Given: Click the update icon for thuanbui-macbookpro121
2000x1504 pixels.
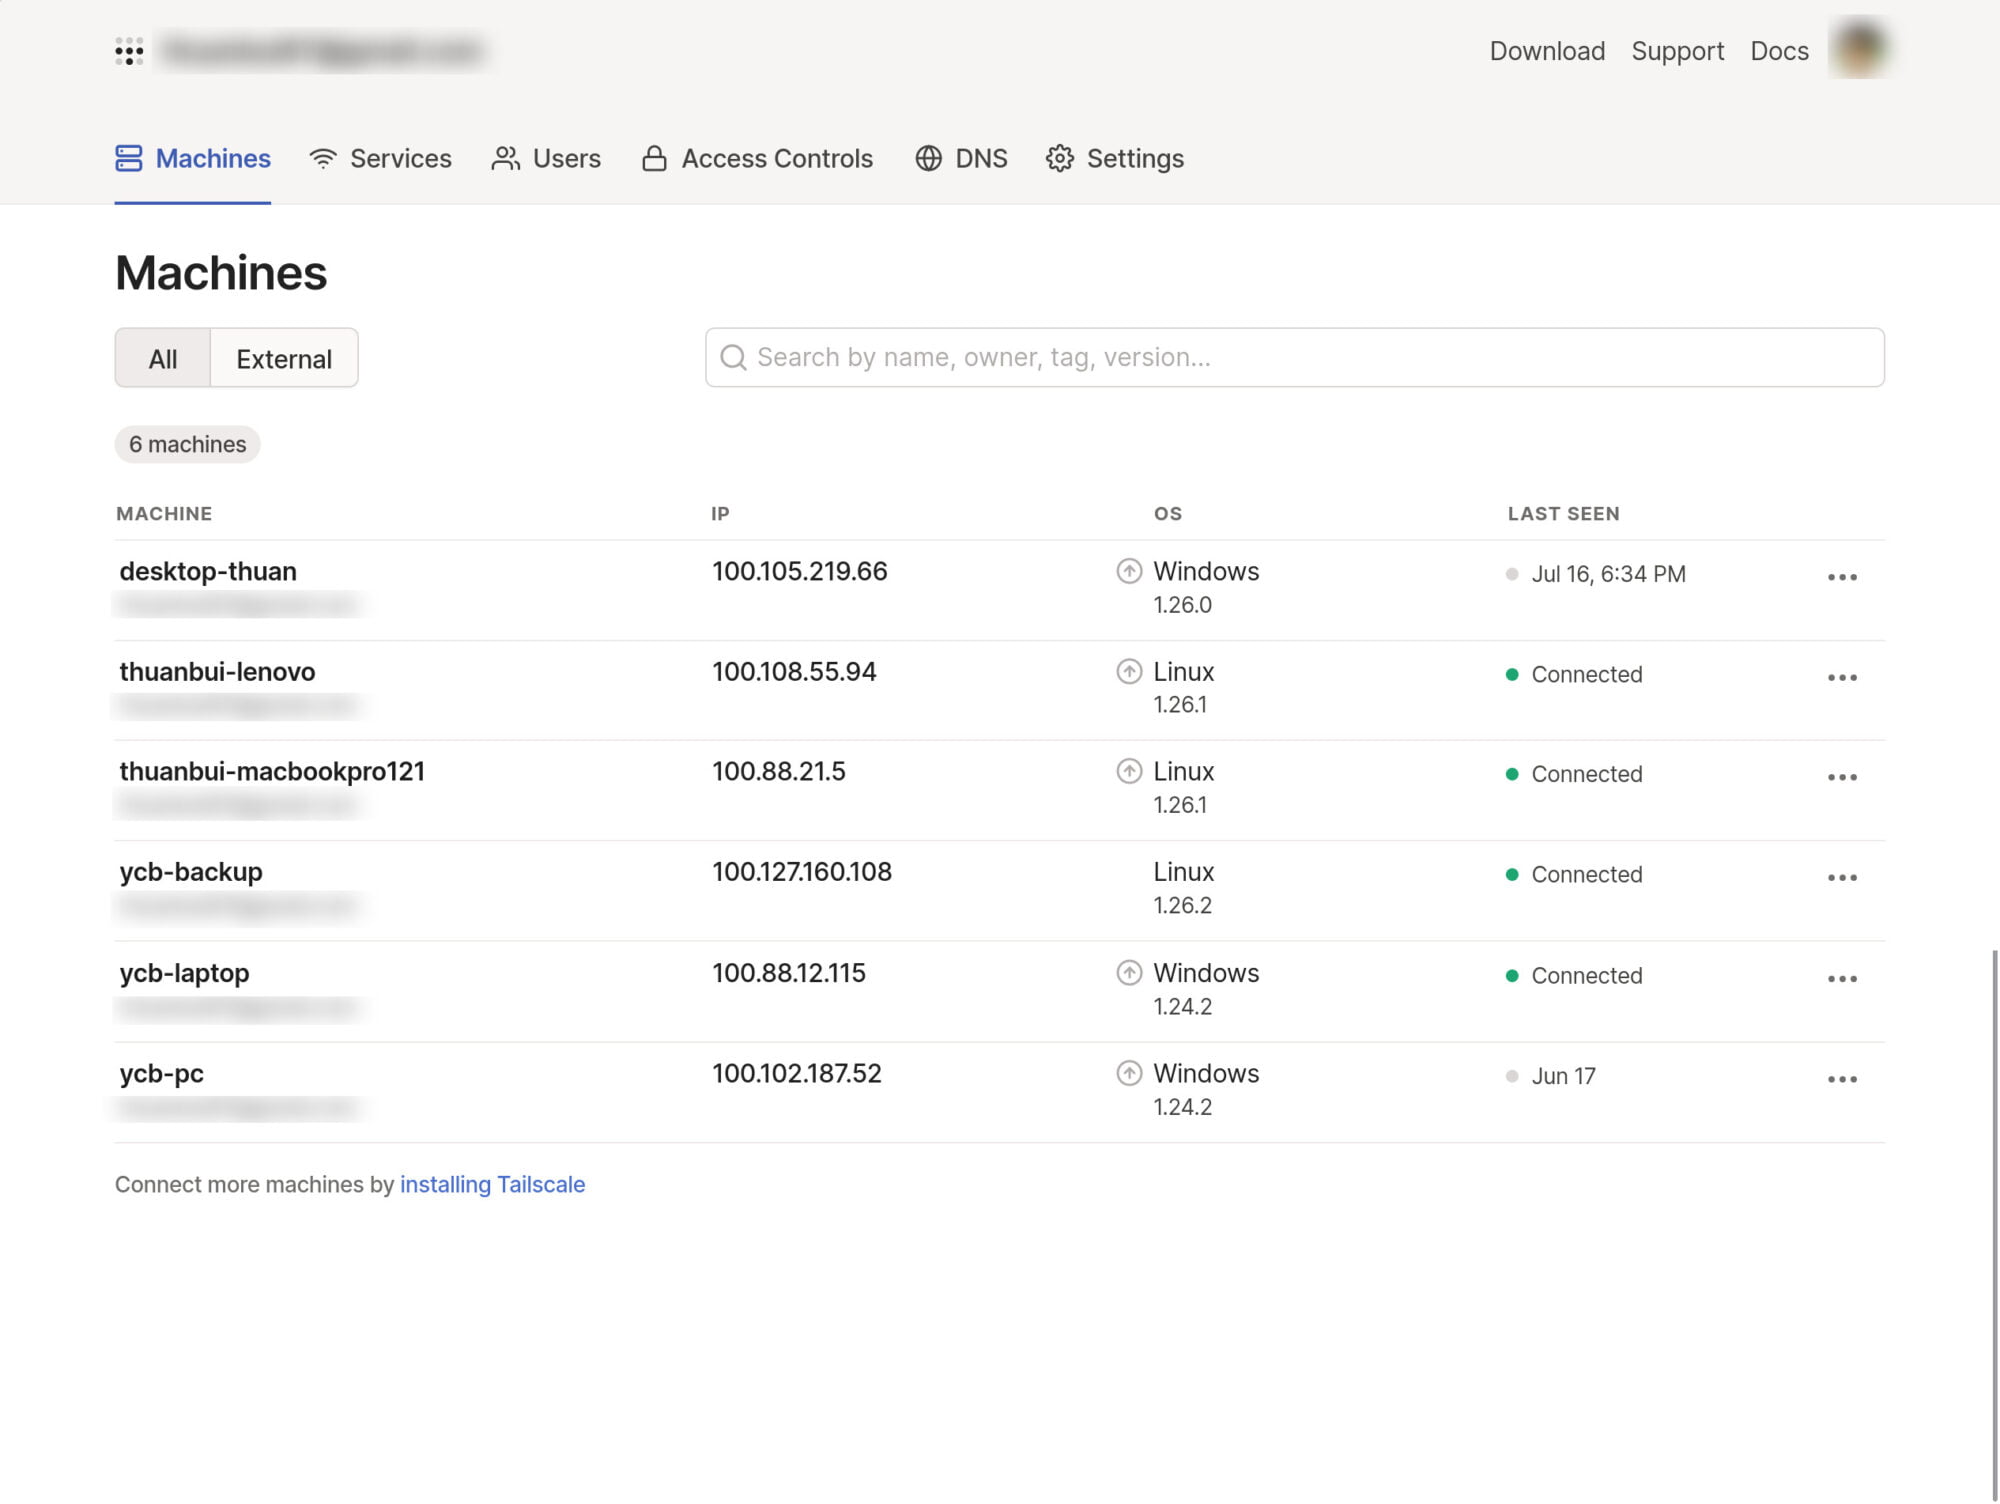Looking at the screenshot, I should point(1129,771).
